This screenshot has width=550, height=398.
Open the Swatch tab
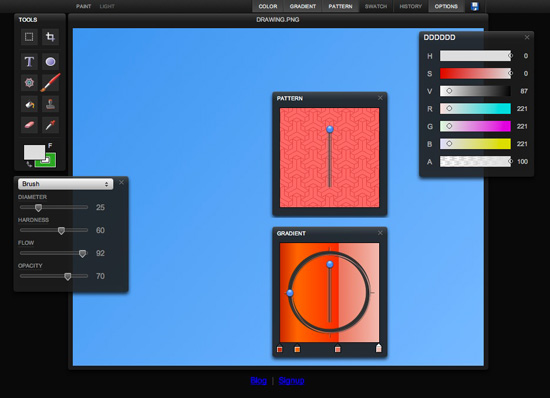376,6
